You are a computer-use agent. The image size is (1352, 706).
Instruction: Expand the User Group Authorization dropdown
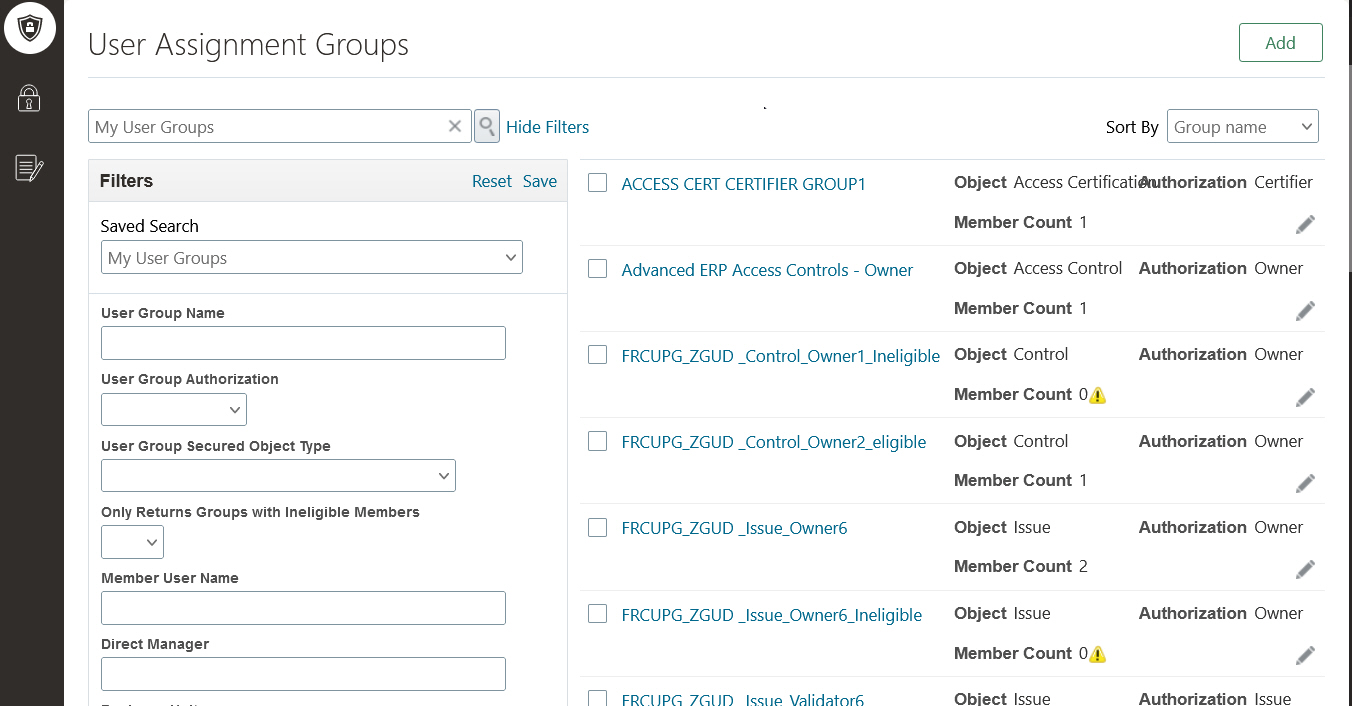174,410
